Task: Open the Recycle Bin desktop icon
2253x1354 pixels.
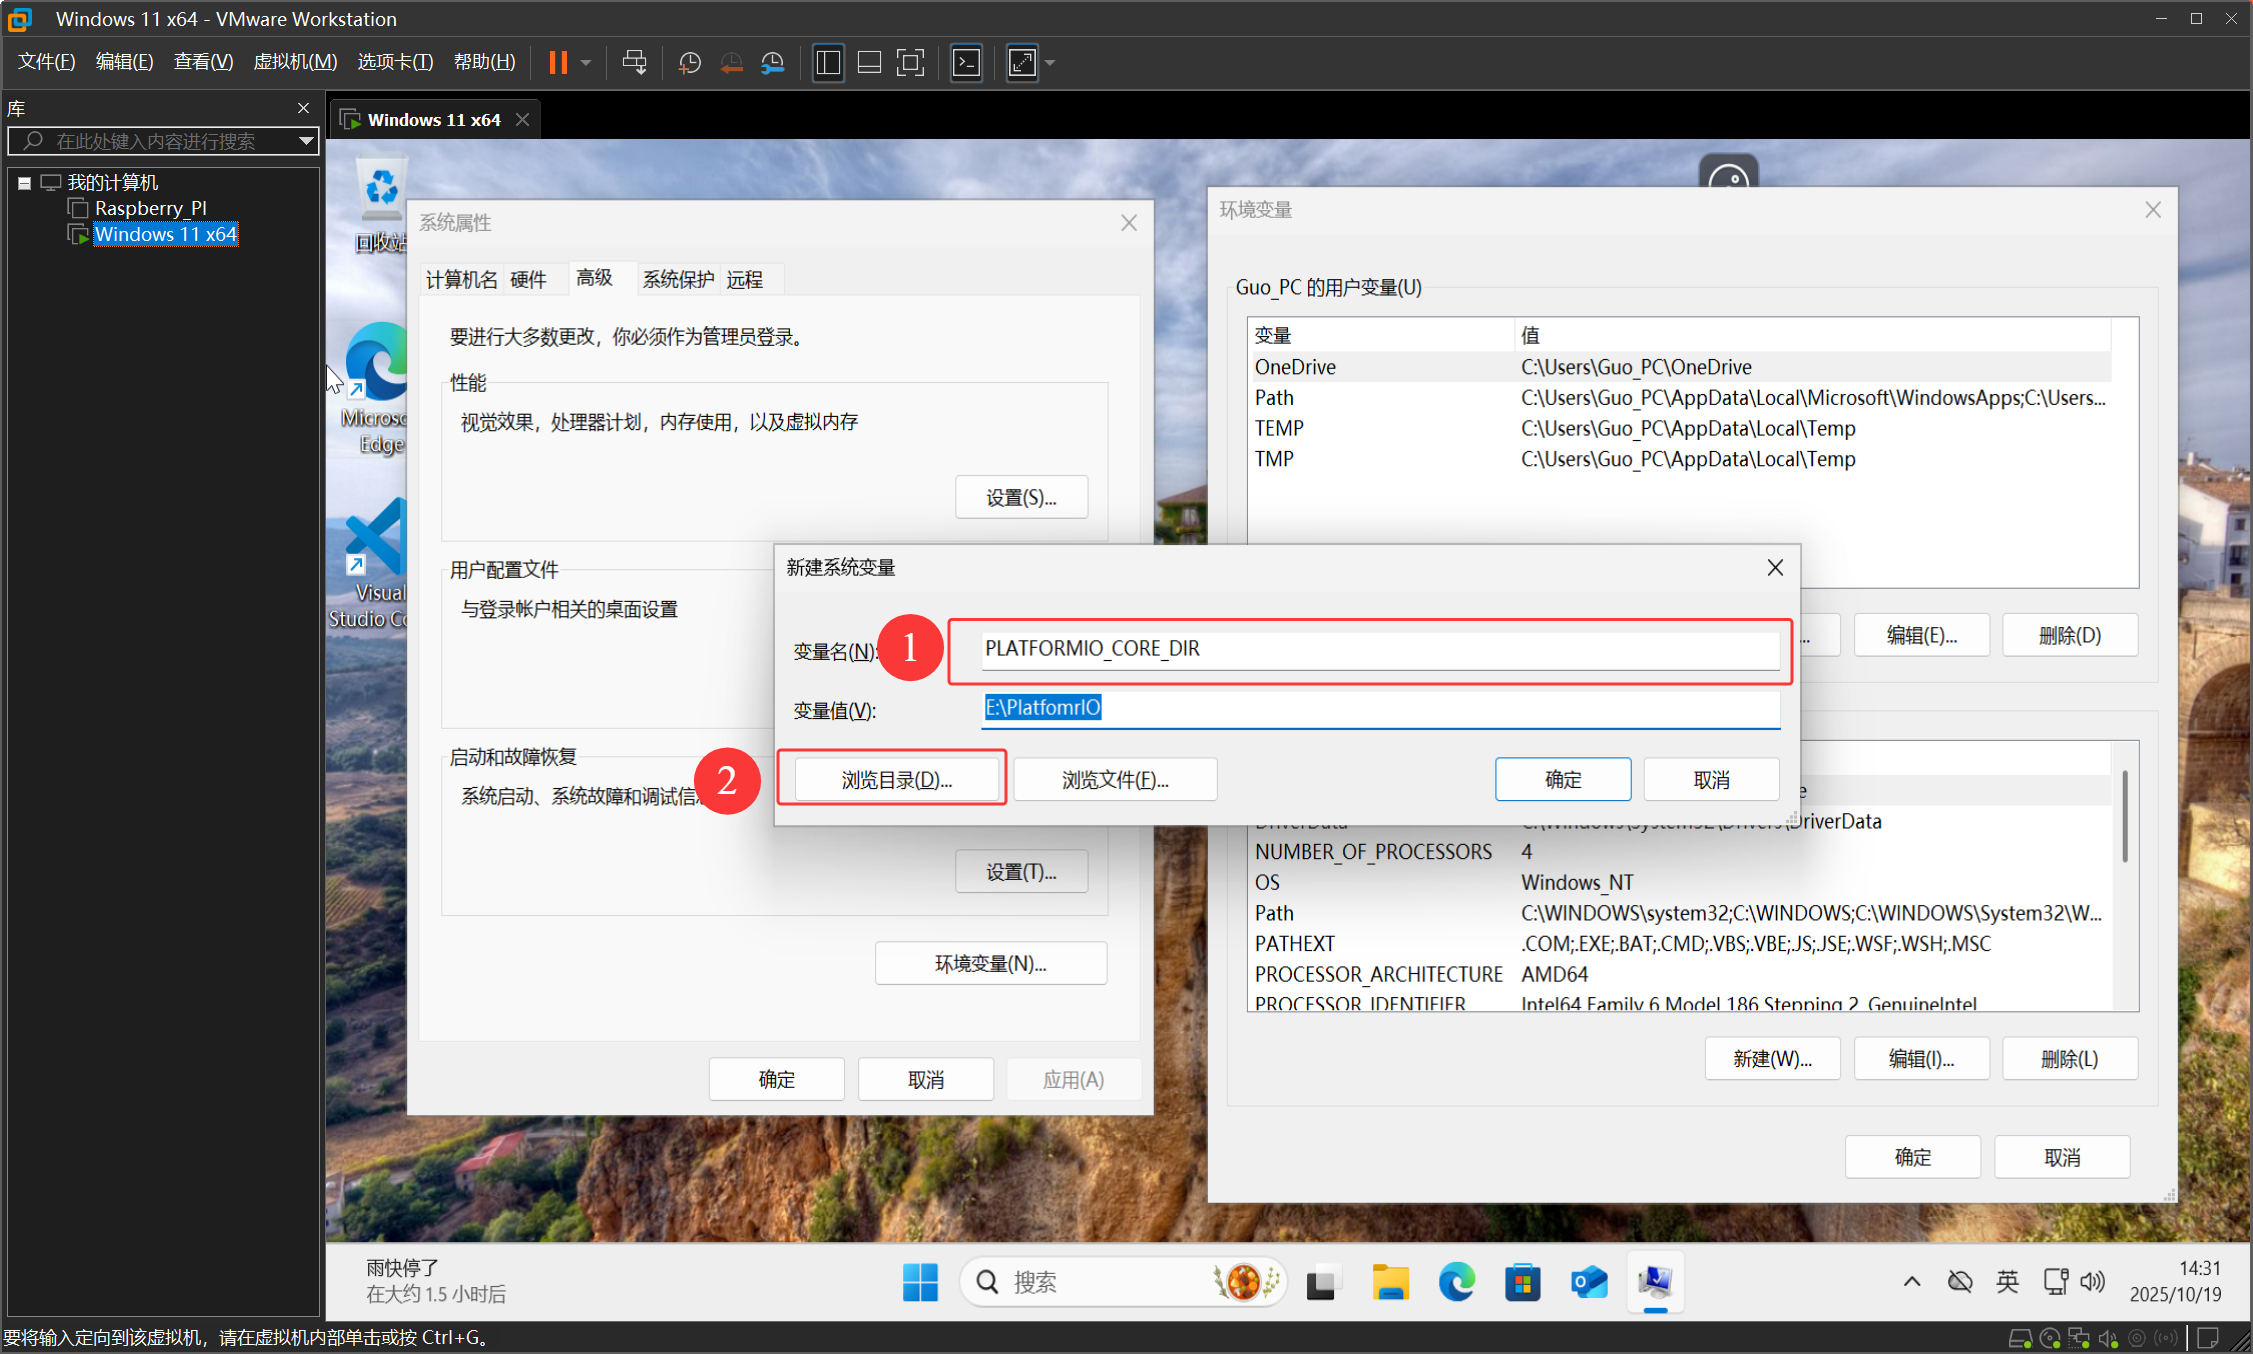Action: (x=380, y=205)
